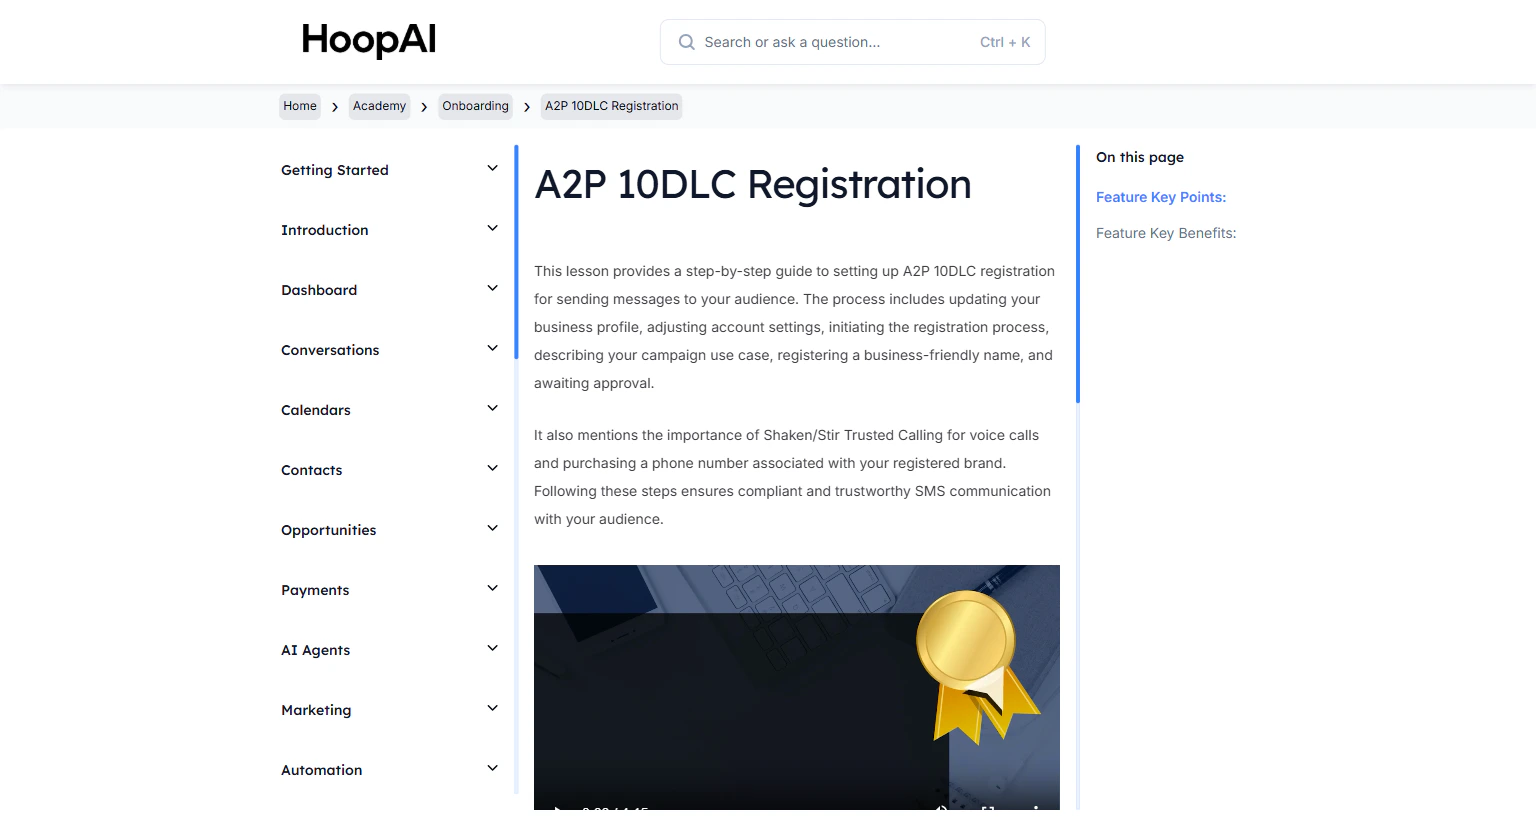This screenshot has width=1536, height=826.
Task: Play the A2P 10DLC Registration video
Action: [558, 810]
